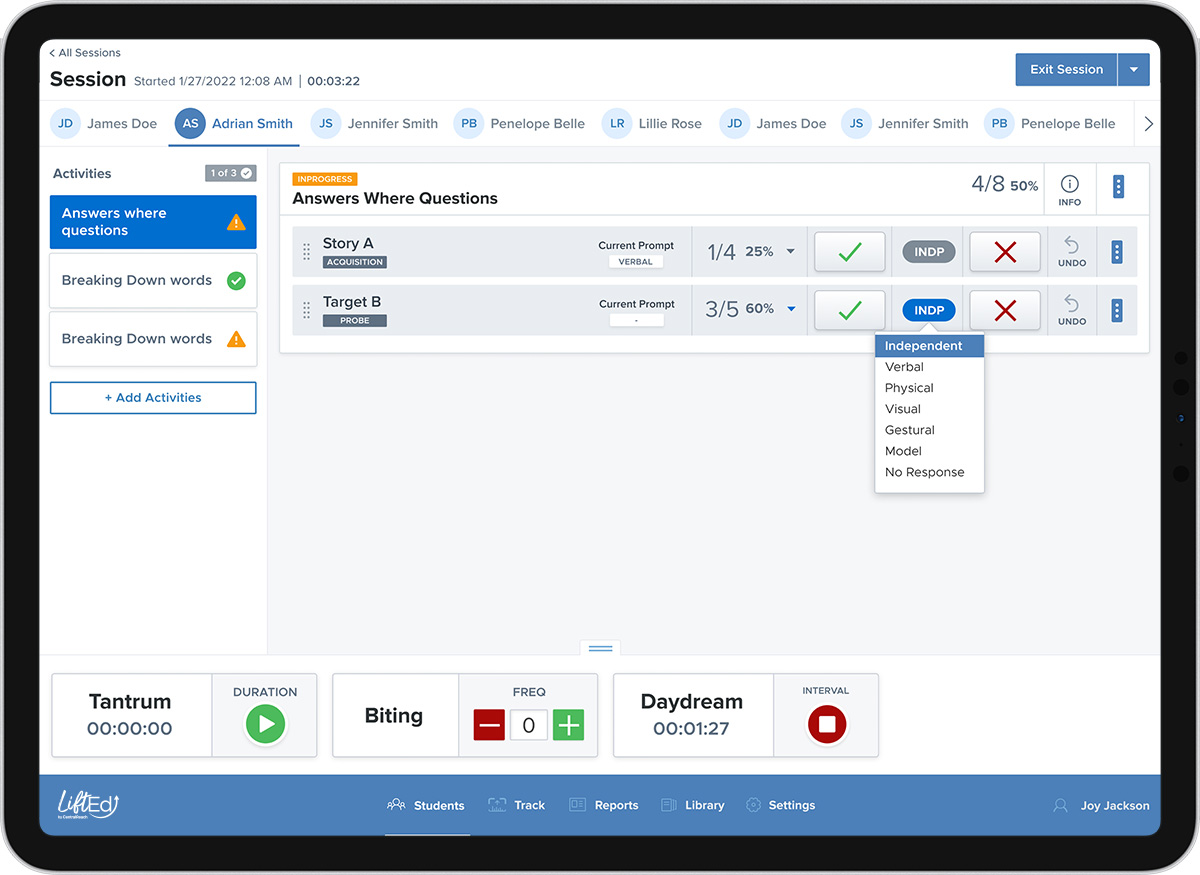Undo last response for Story A
Viewport: 1200px width, 875px height.
click(1071, 252)
